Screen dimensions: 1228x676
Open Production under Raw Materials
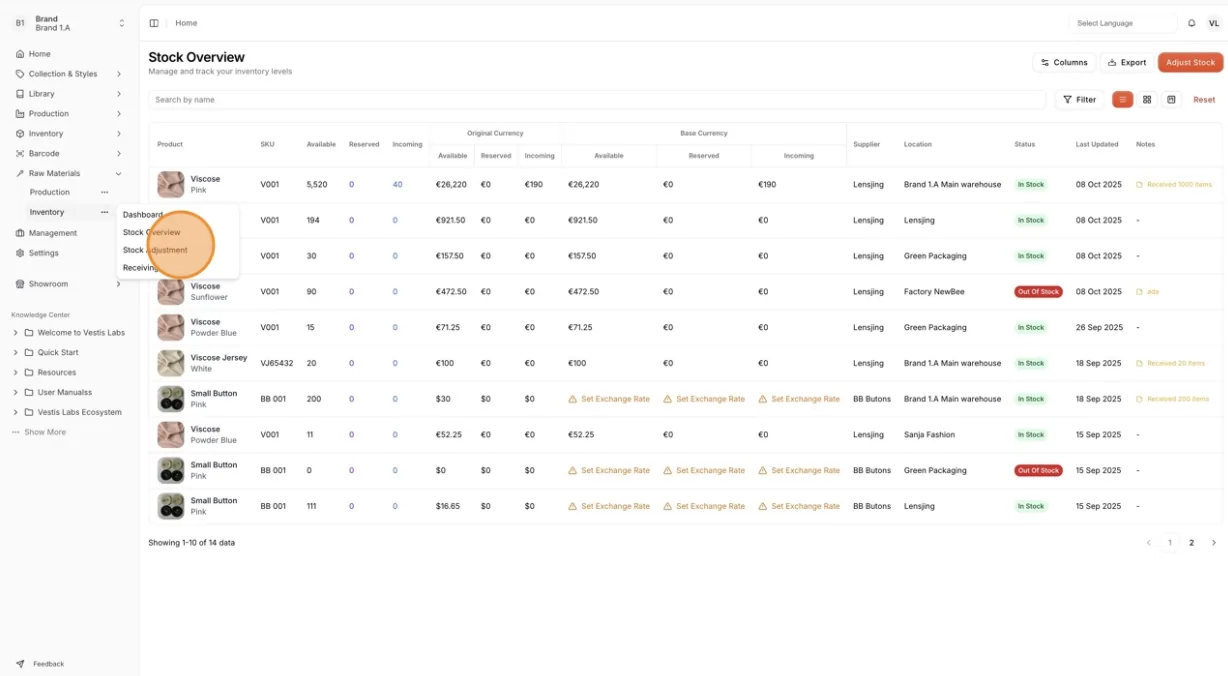click(x=50, y=192)
